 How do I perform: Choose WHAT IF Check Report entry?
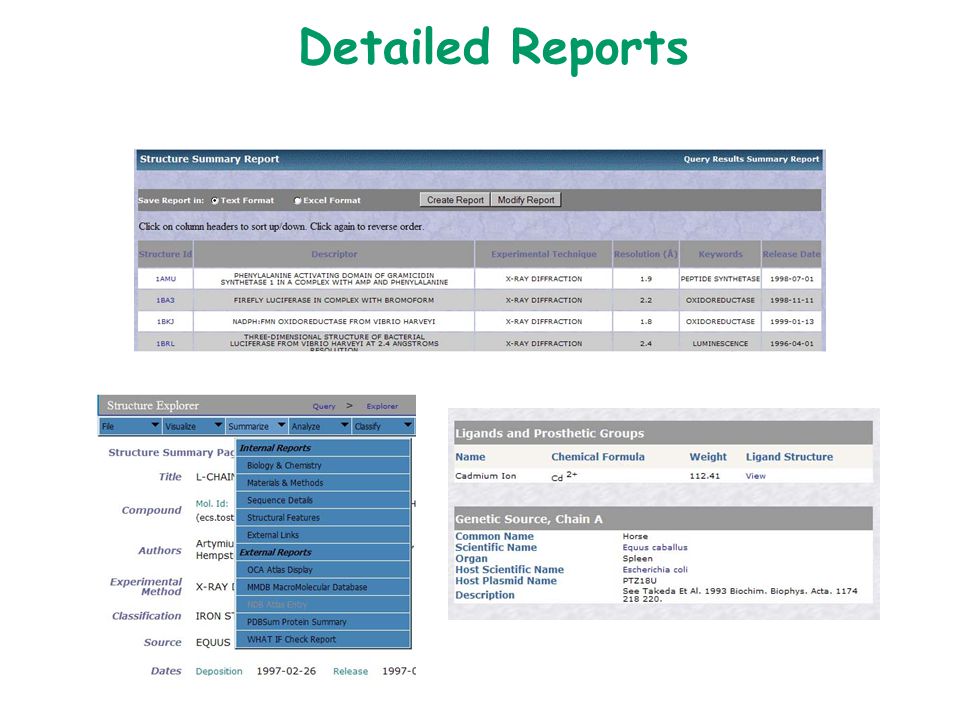coord(323,639)
